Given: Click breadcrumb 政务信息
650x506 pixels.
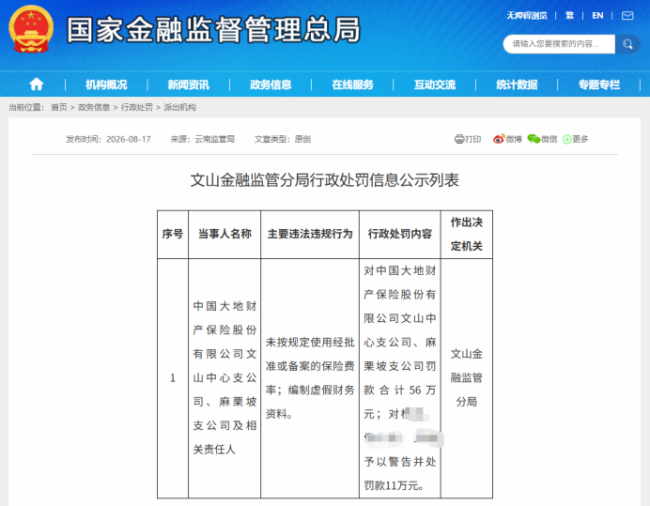Looking at the screenshot, I should (94, 107).
